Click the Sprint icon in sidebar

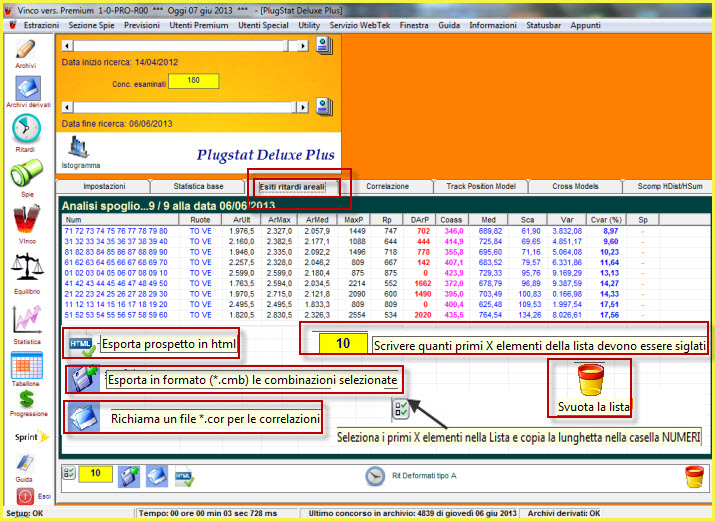32,437
